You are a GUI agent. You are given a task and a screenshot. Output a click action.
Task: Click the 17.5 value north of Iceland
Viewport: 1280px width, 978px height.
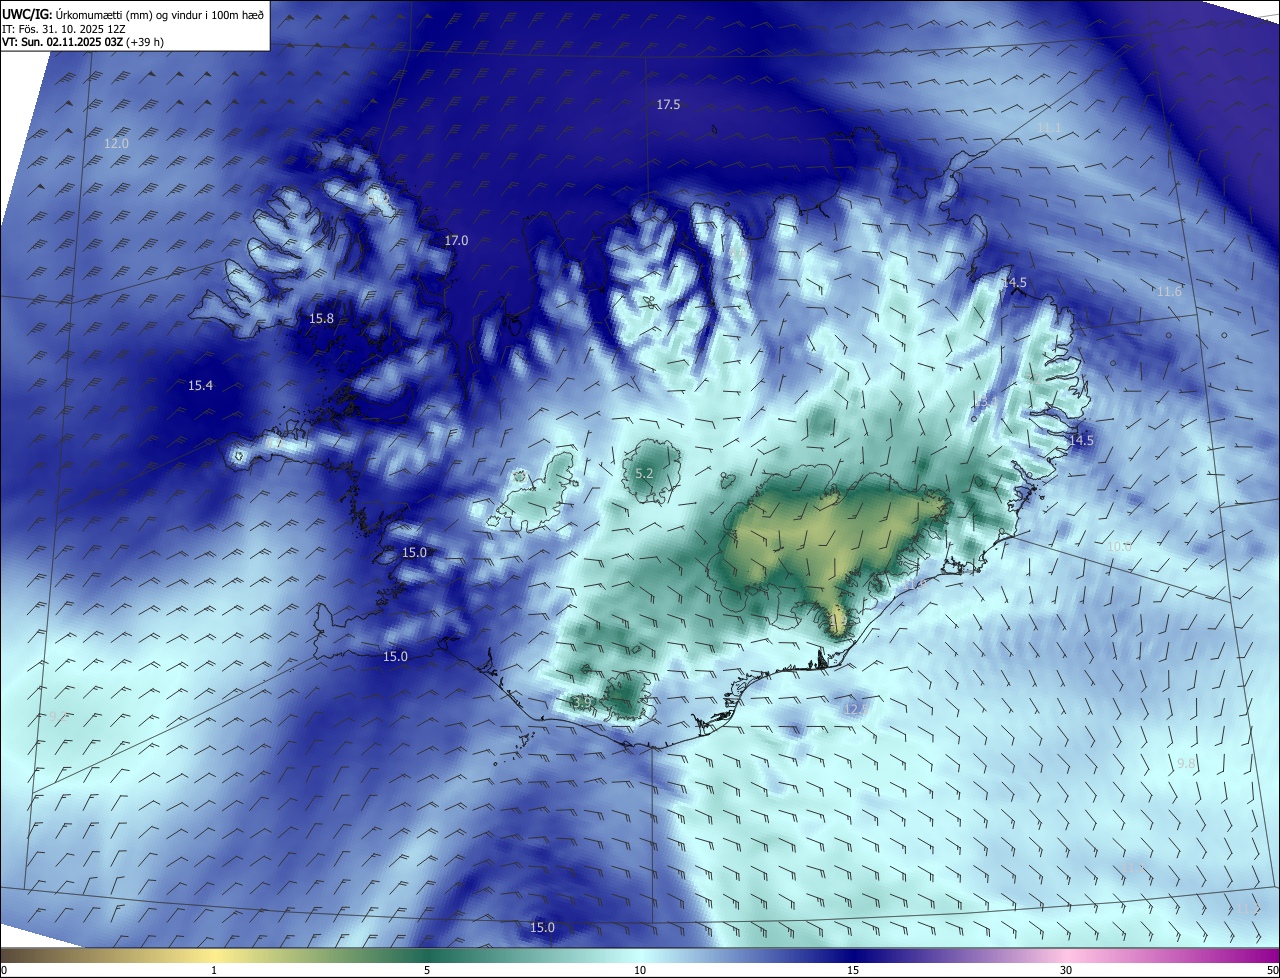[668, 105]
